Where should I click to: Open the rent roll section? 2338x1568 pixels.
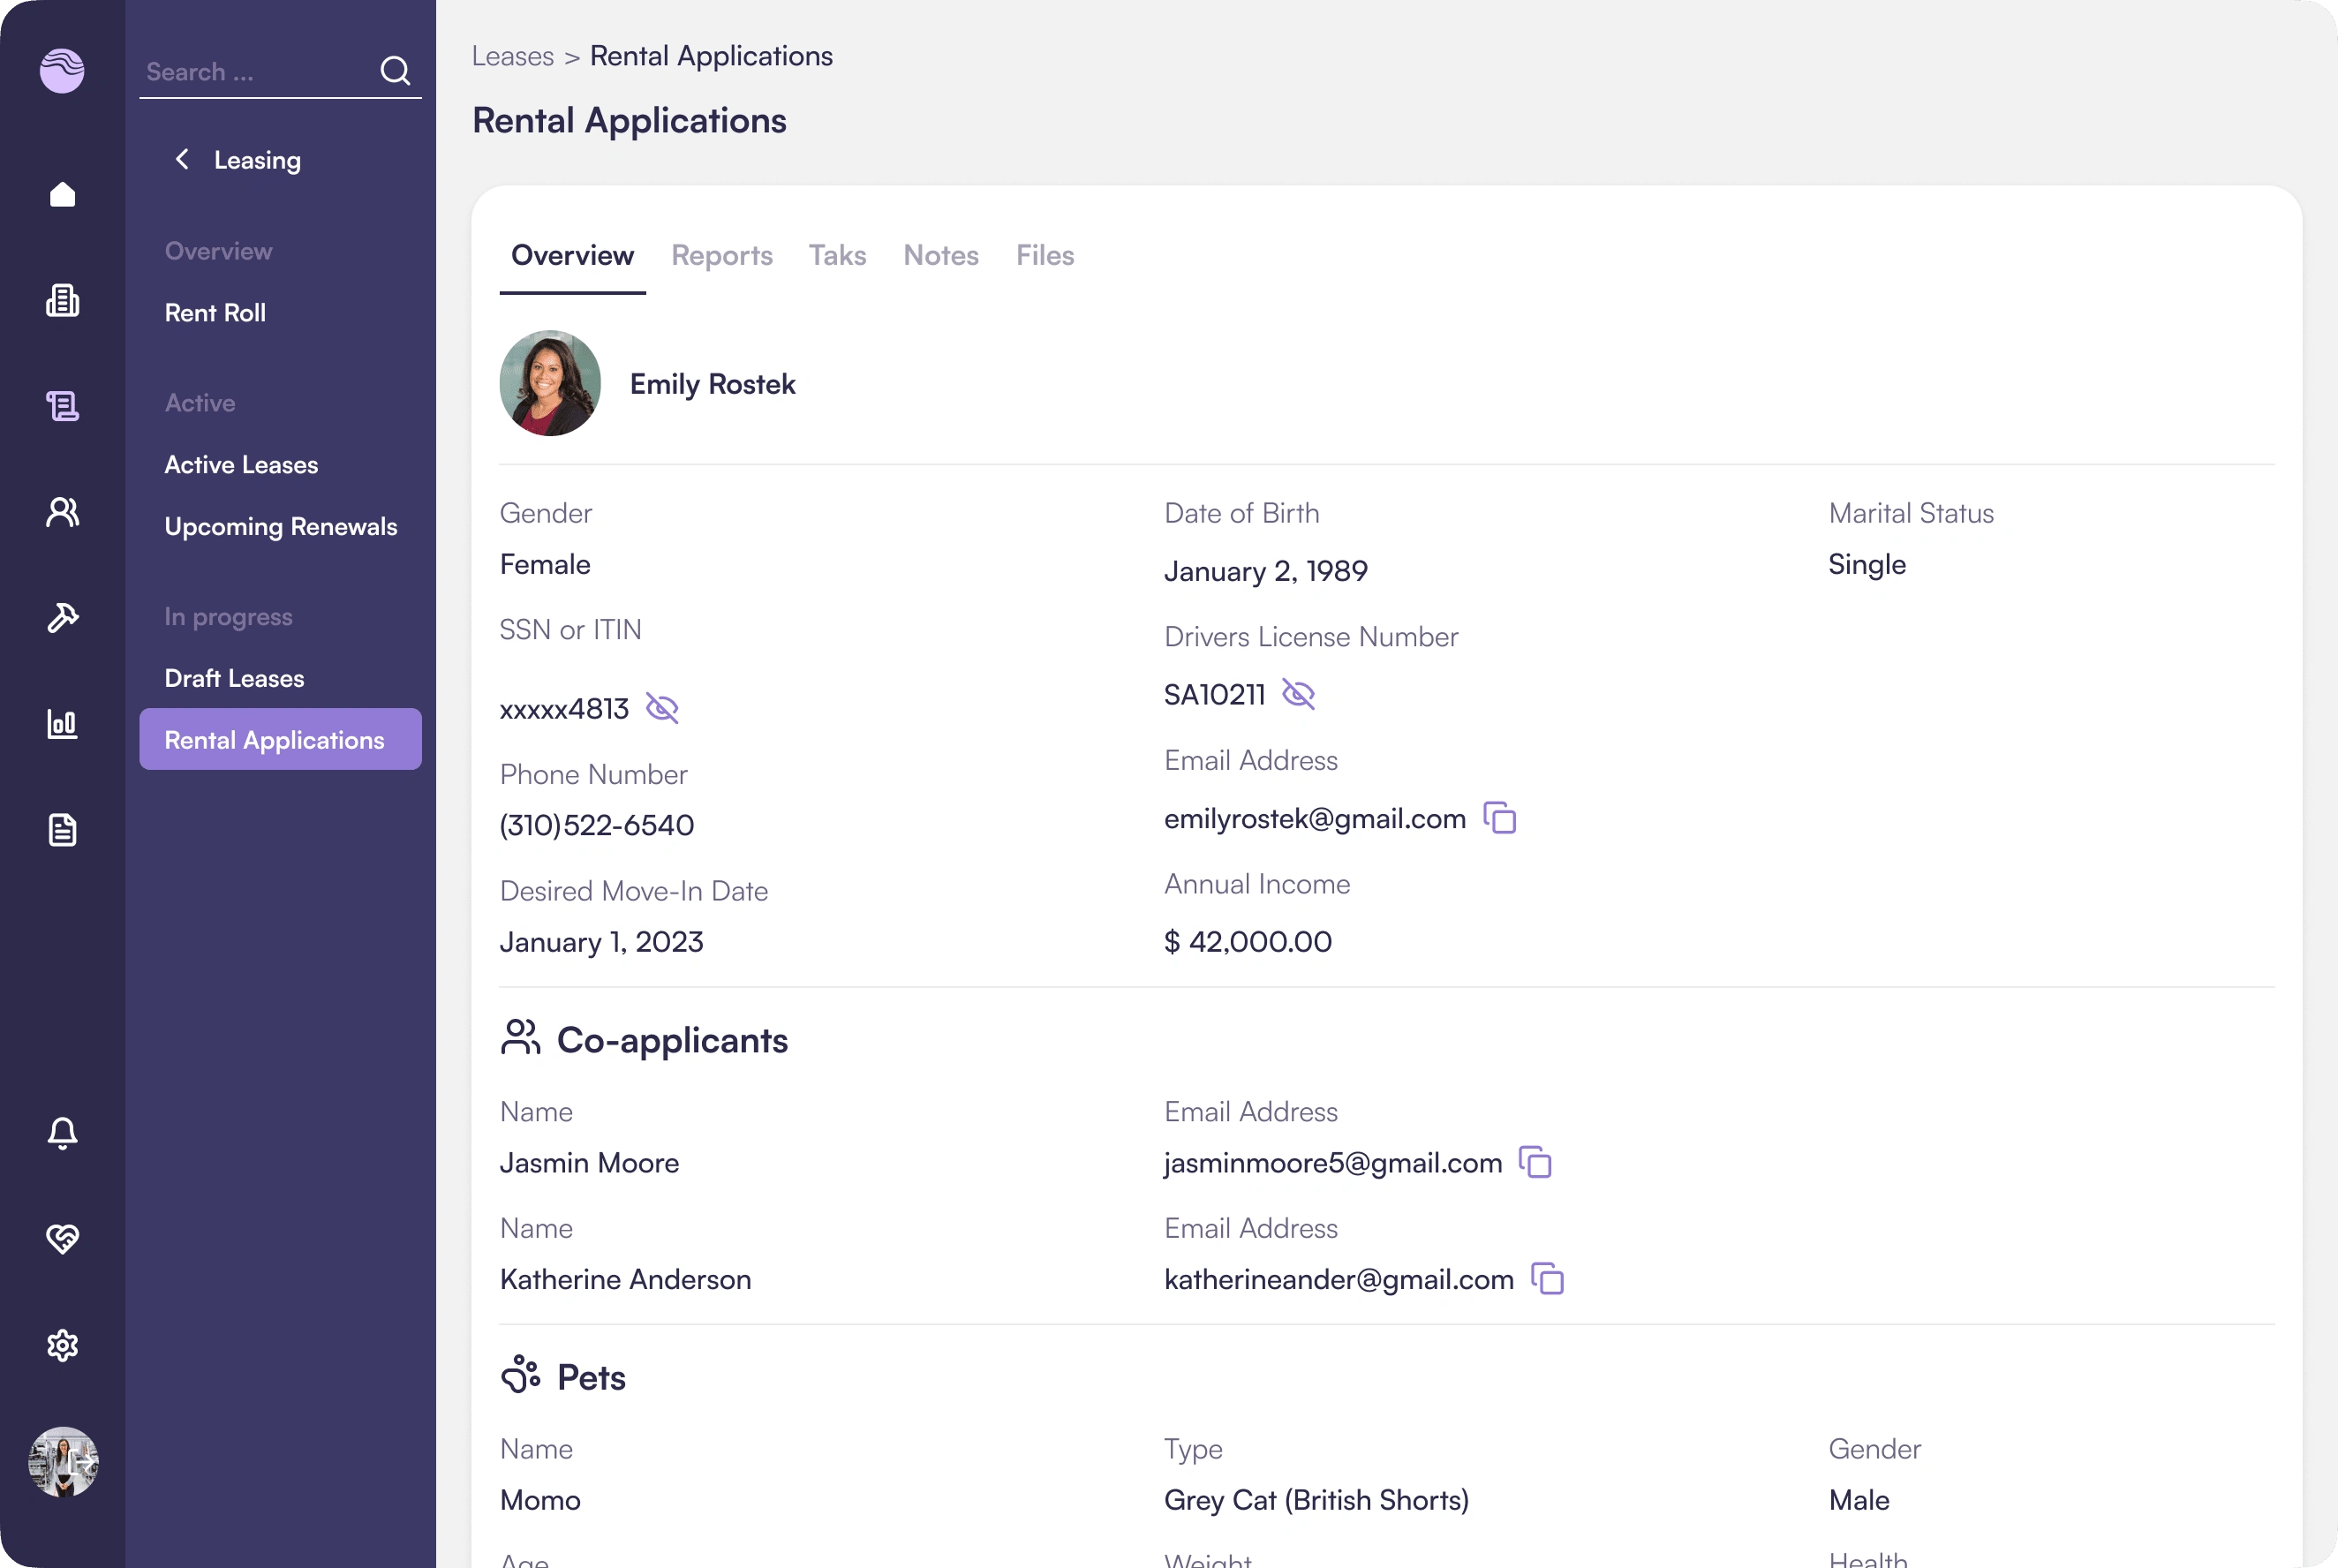click(214, 312)
